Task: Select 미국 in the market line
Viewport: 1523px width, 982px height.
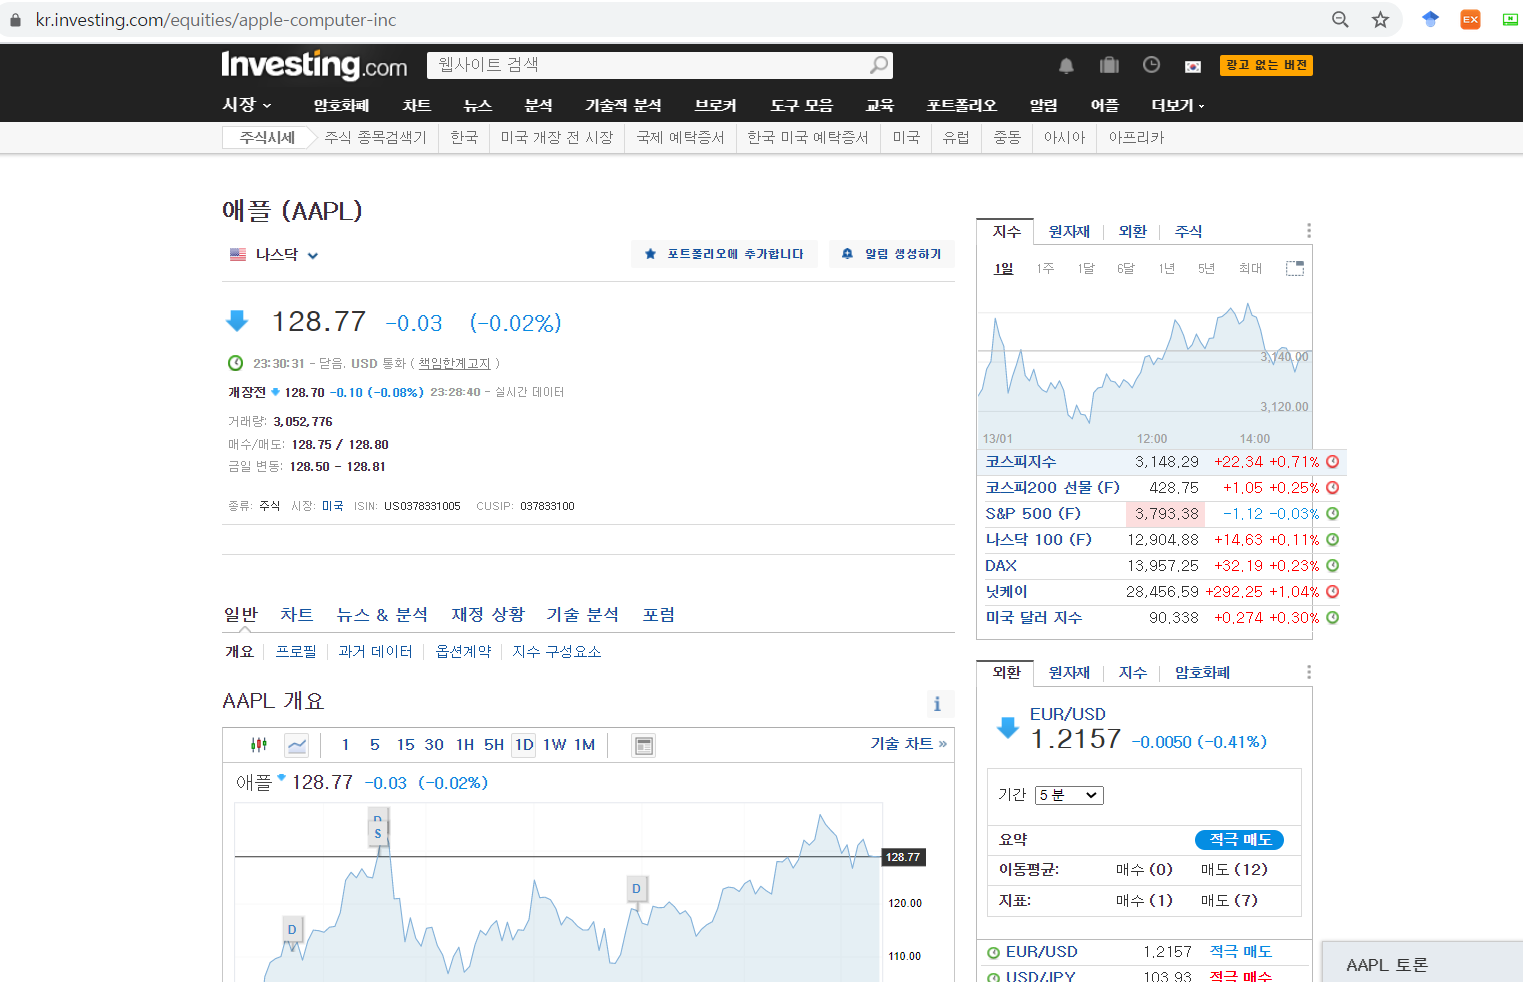Action: click(332, 506)
